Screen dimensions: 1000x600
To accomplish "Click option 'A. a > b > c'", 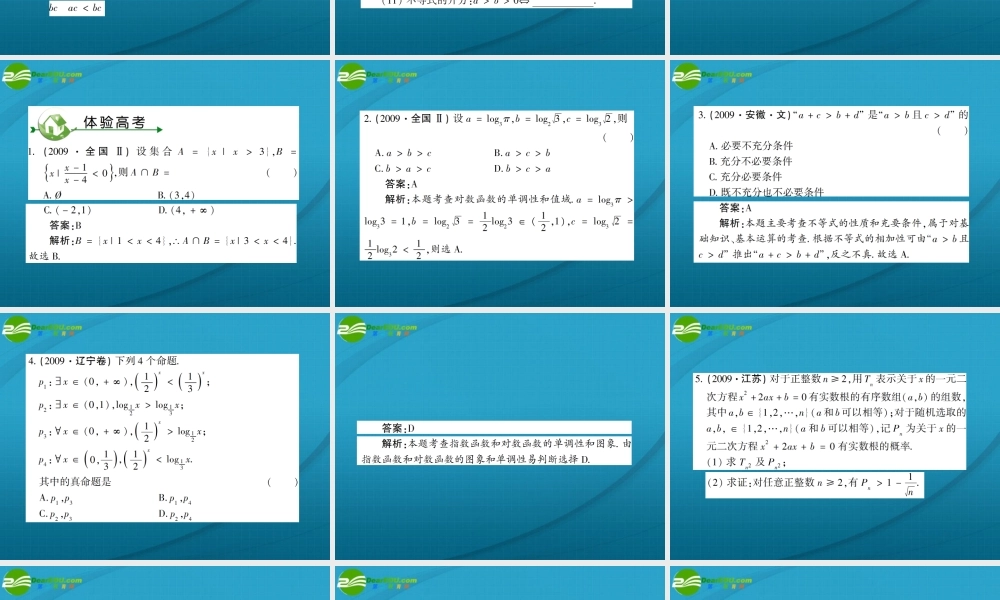I will pyautogui.click(x=403, y=153).
